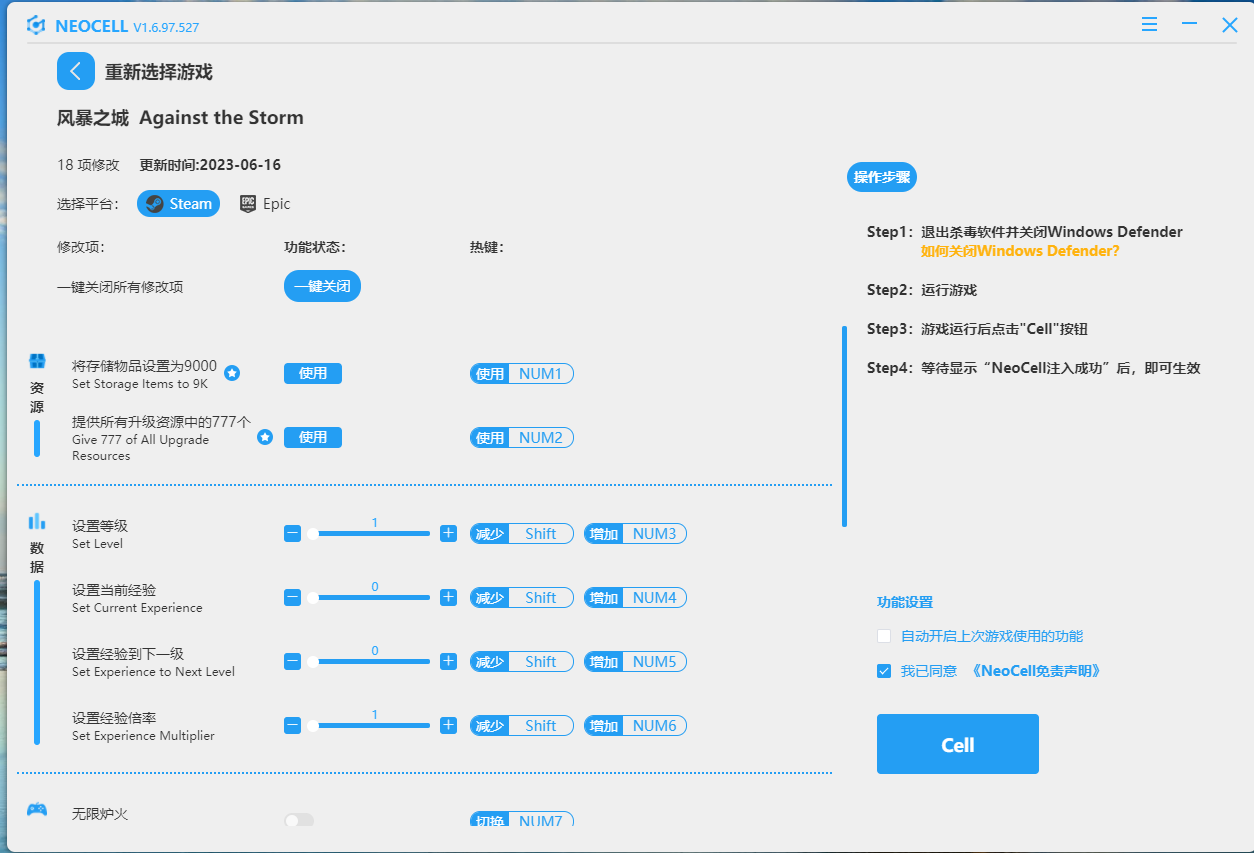
Task: Increase Set Current Experience with the plus button
Action: 448,598
